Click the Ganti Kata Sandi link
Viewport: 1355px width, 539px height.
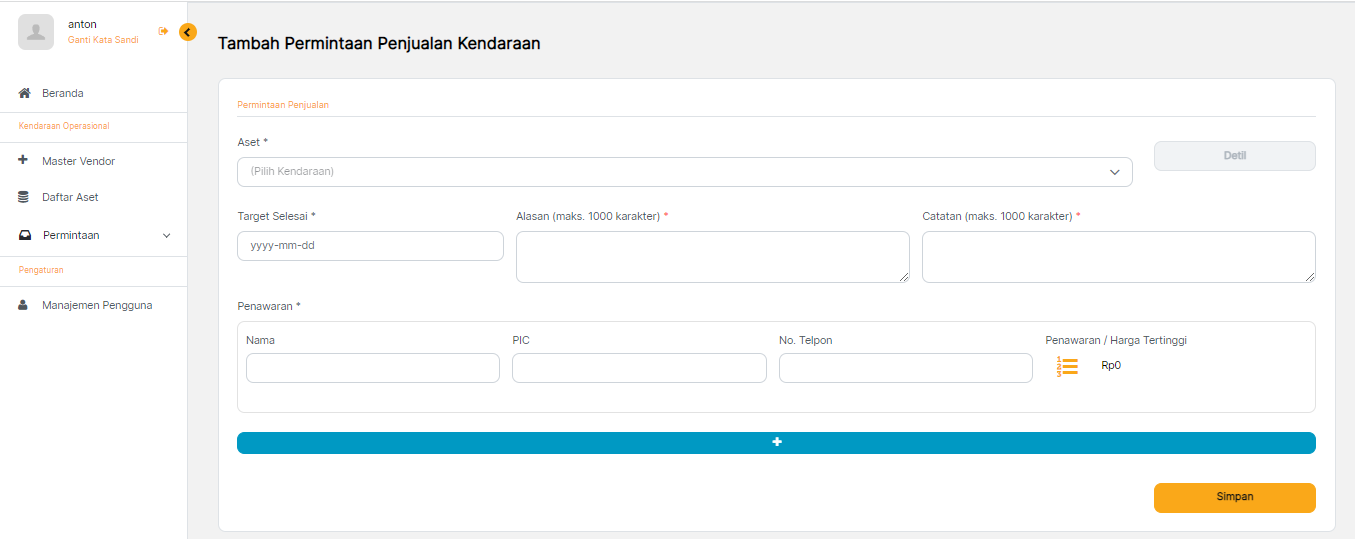(103, 40)
